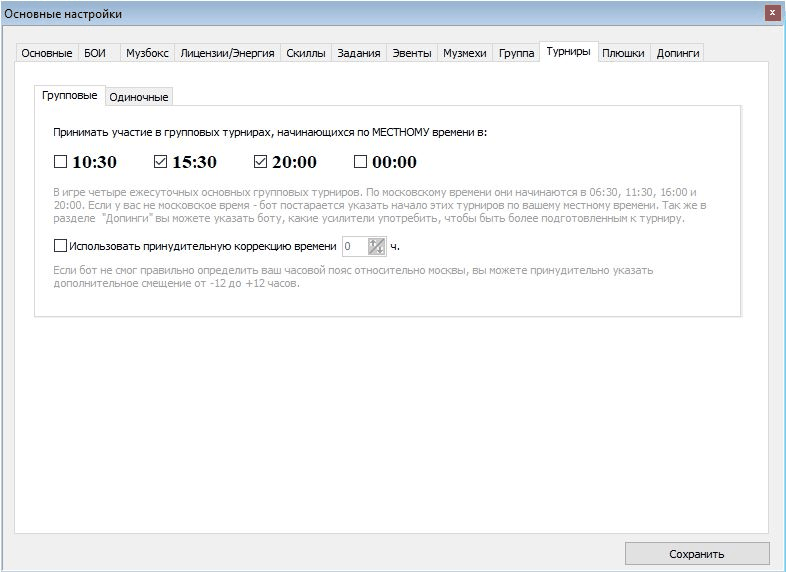Click the 10:30 time label
The width and height of the screenshot is (786, 572).
pos(94,162)
